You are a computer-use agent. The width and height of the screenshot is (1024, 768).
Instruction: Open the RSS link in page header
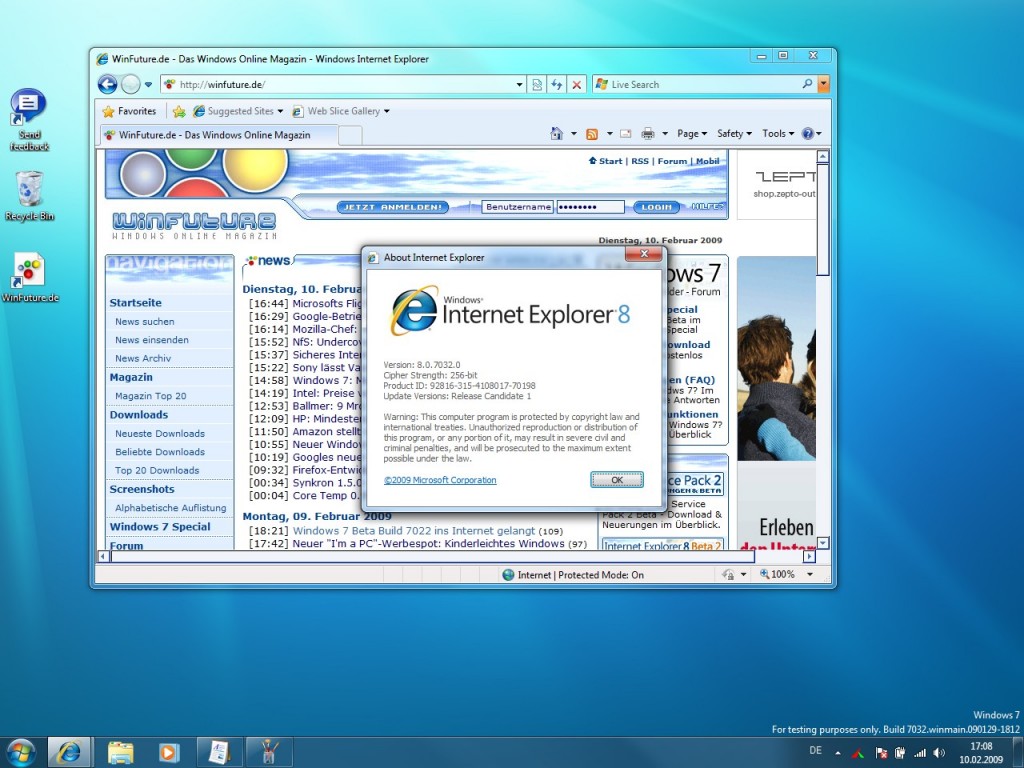point(640,161)
